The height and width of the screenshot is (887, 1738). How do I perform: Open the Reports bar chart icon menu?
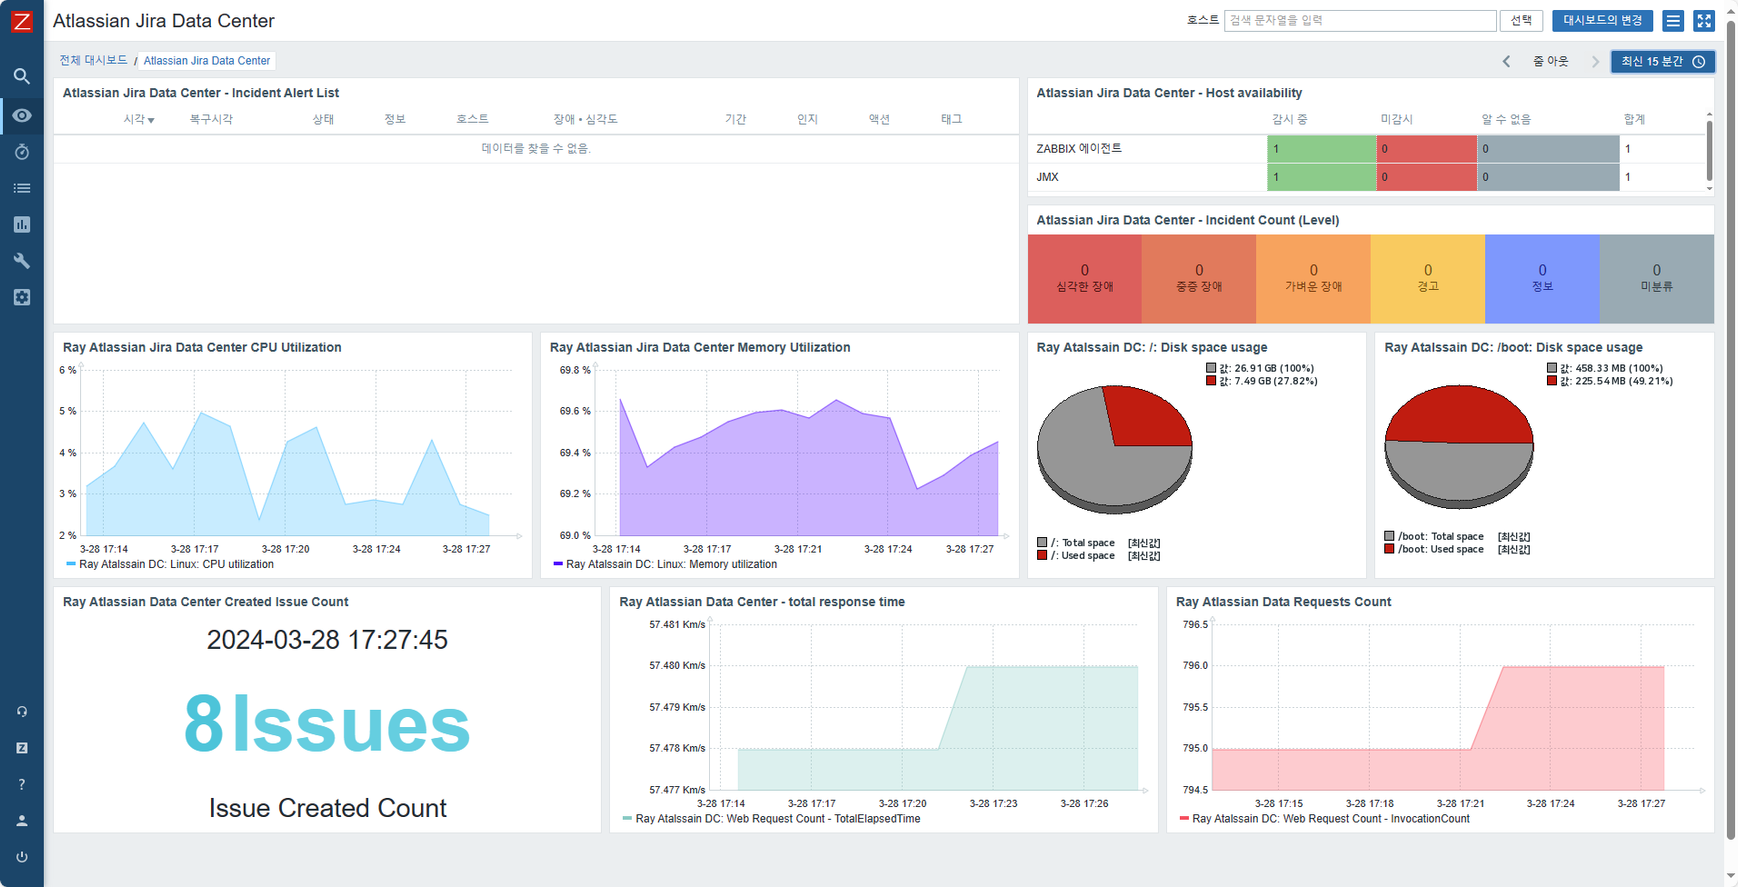point(22,225)
